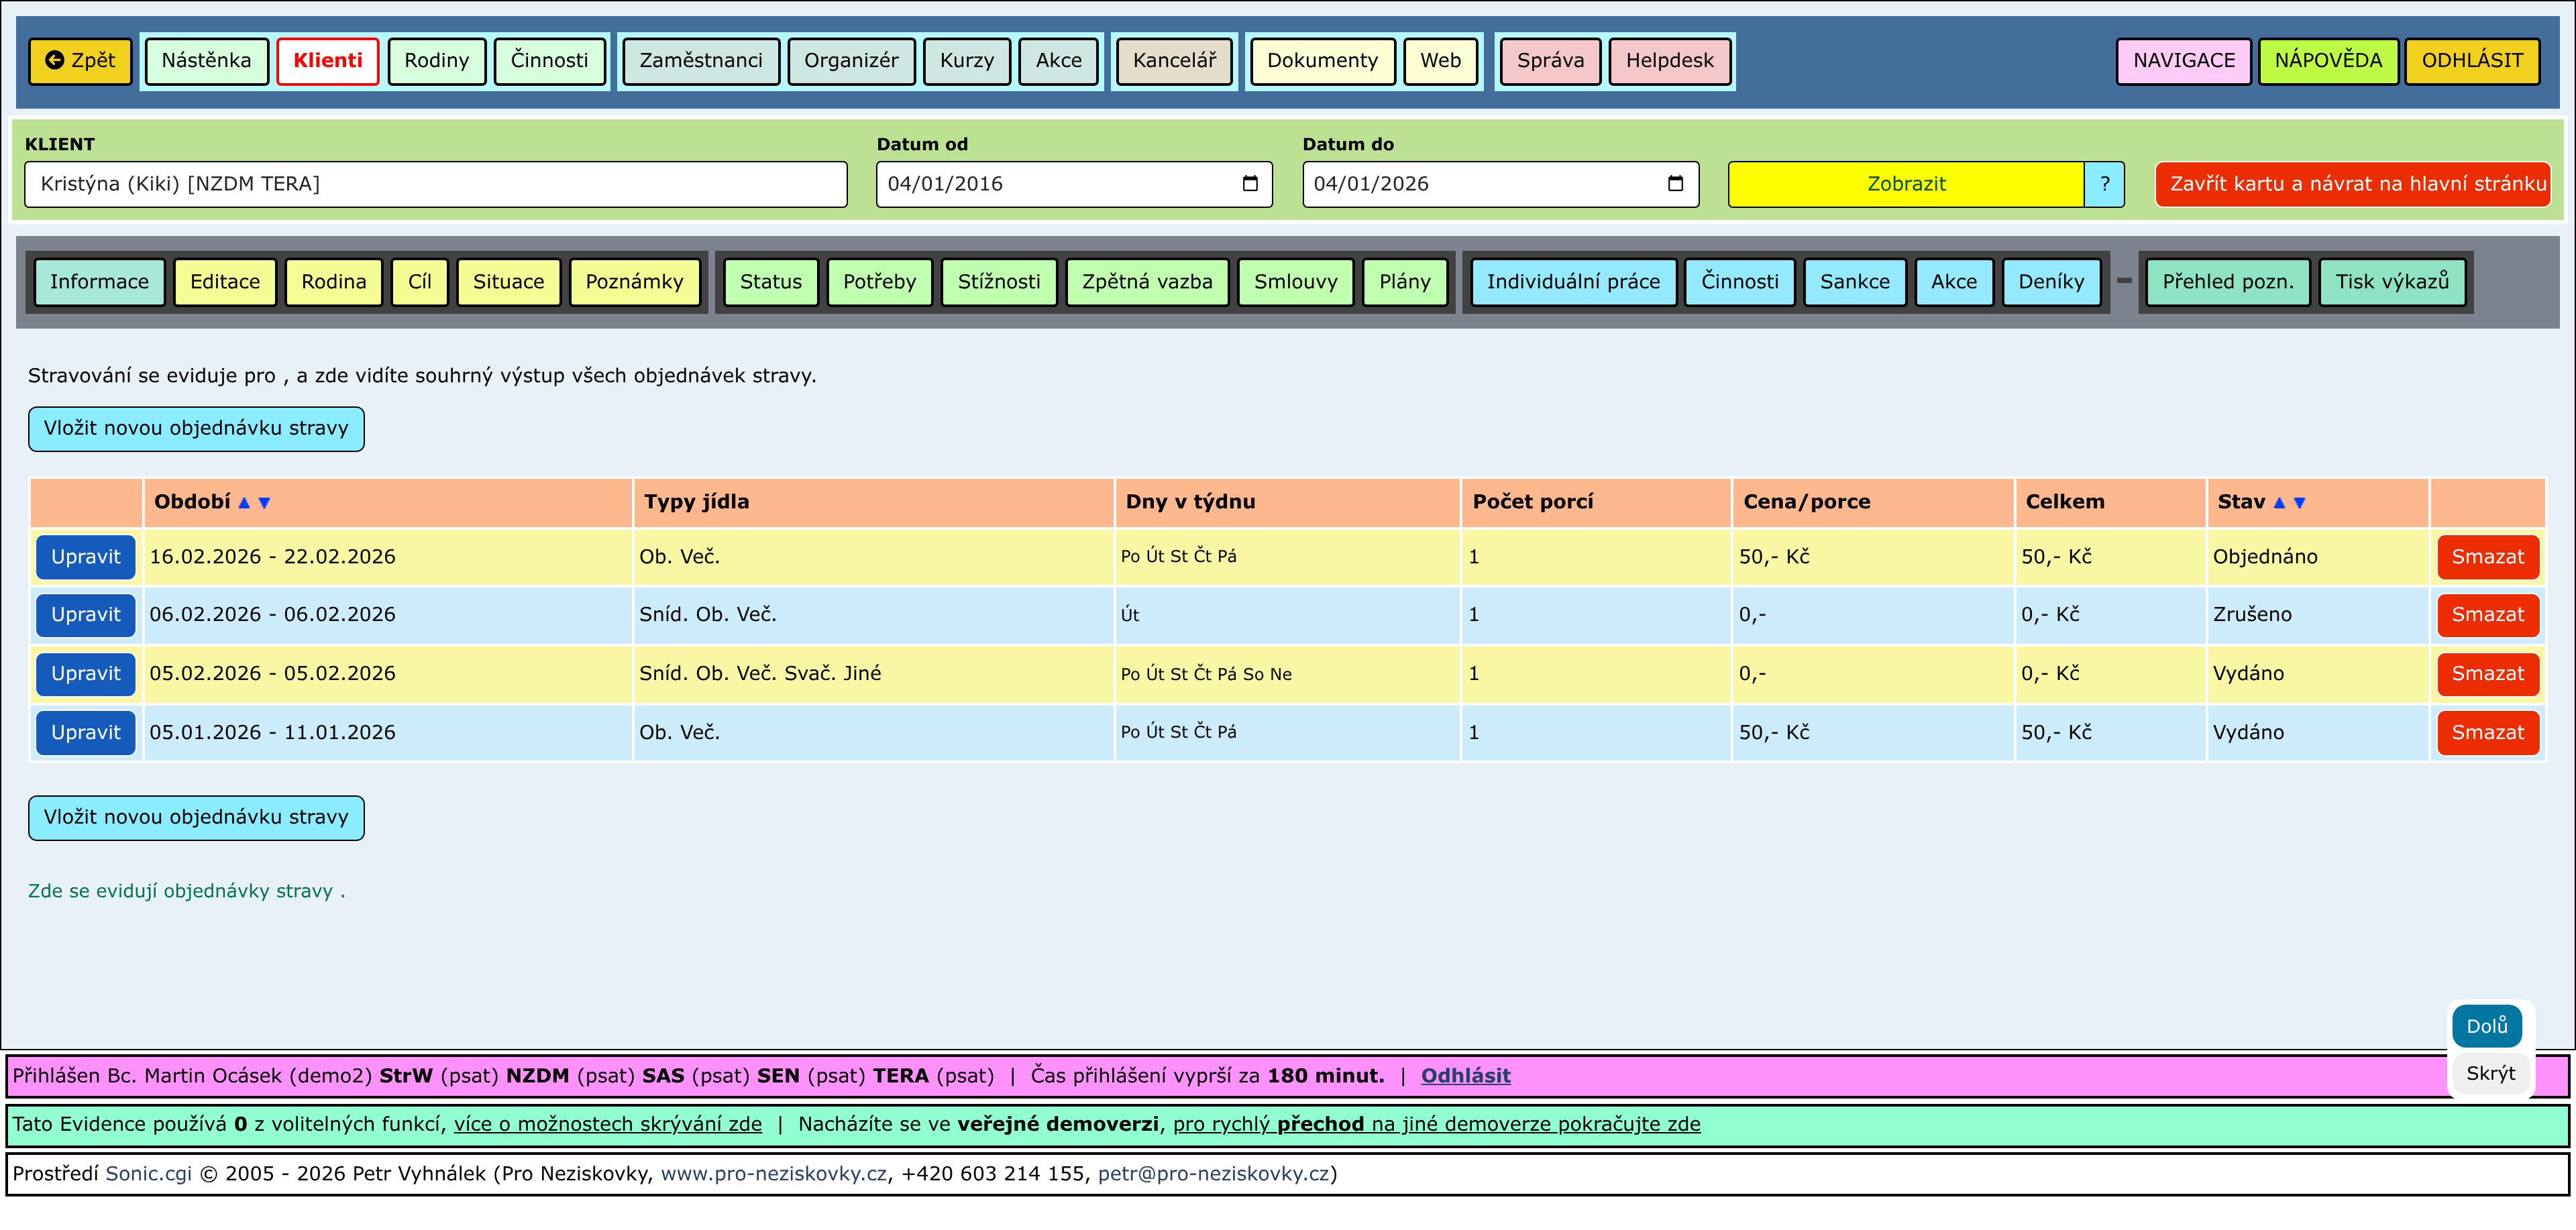Switch to the Editace tab
This screenshot has width=2576, height=1230.
click(x=225, y=282)
